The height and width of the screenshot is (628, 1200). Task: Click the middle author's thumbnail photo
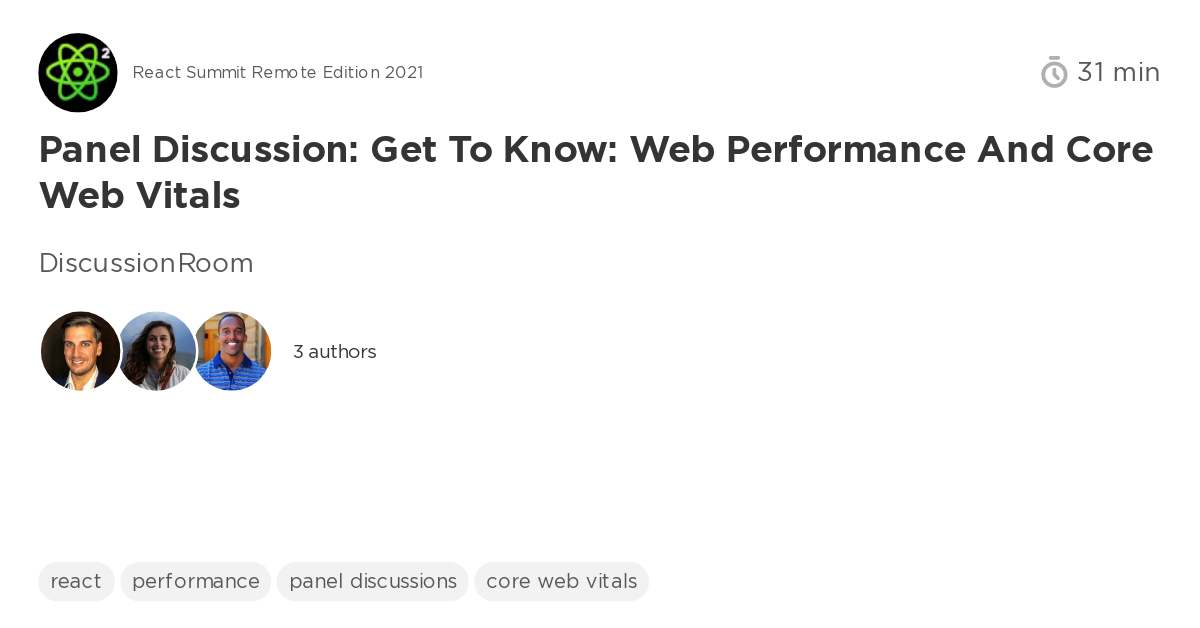point(156,351)
